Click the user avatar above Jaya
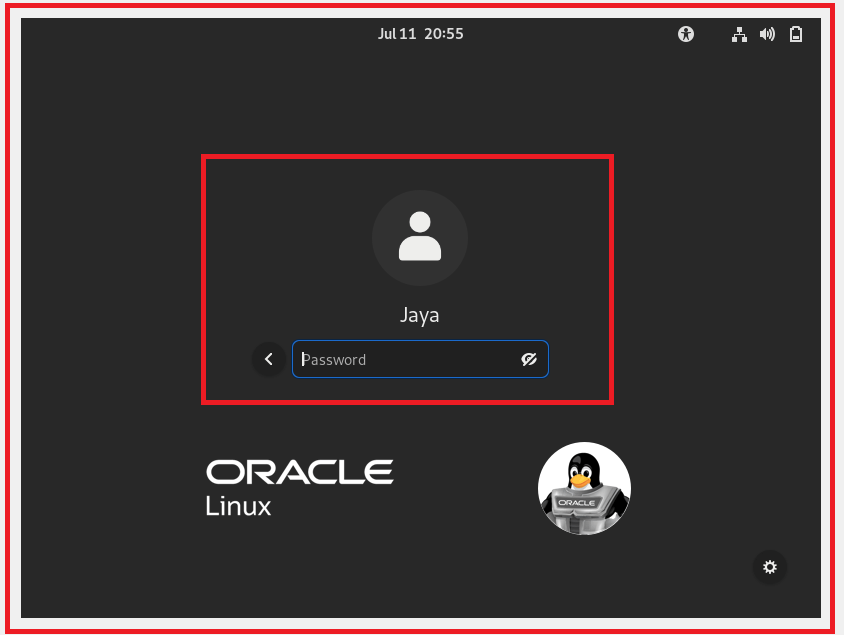 point(420,238)
